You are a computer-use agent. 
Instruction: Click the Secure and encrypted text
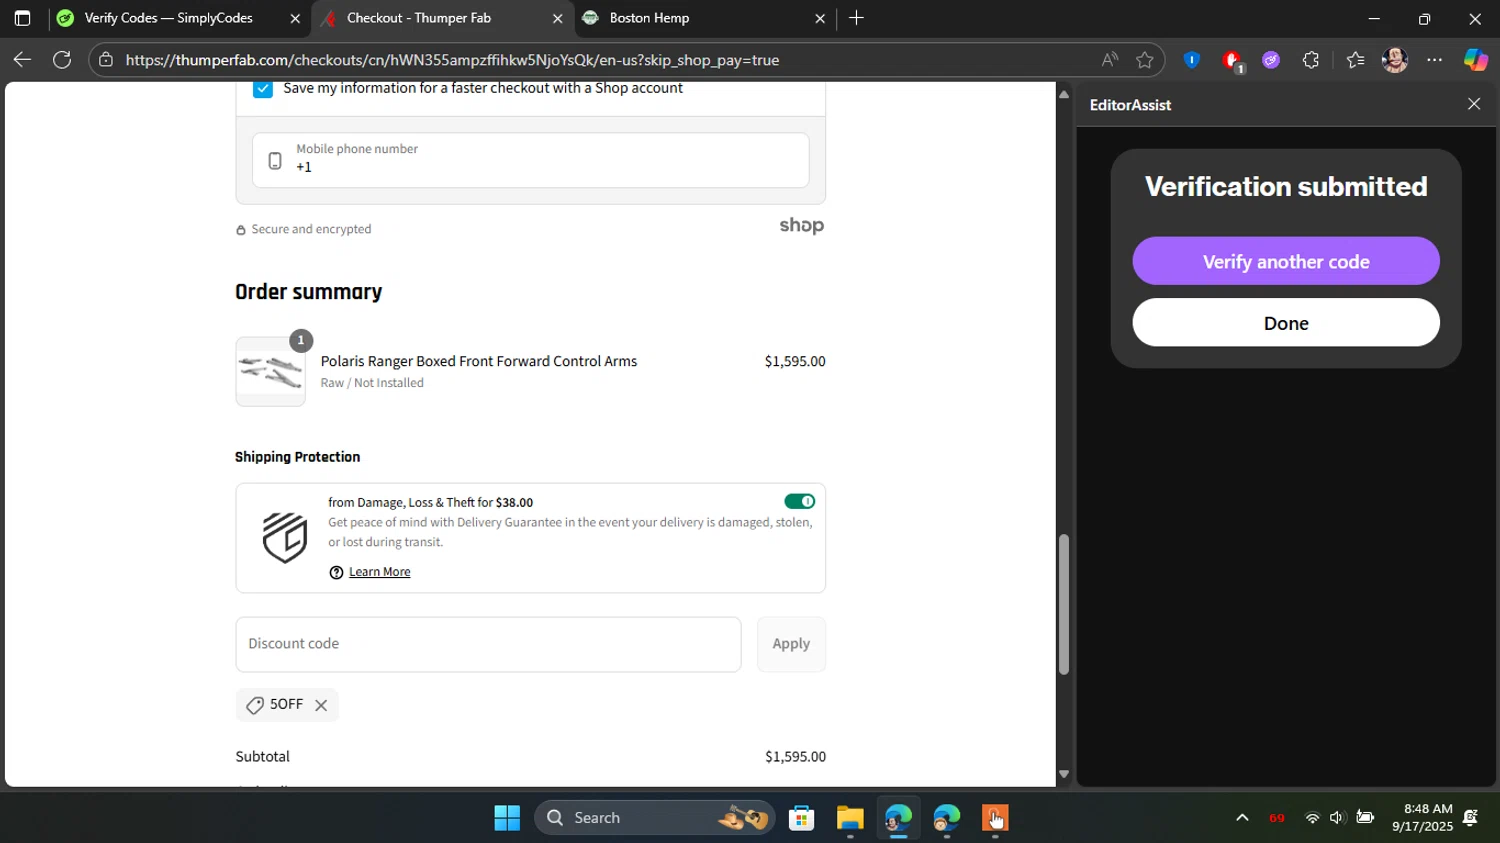[x=311, y=229]
